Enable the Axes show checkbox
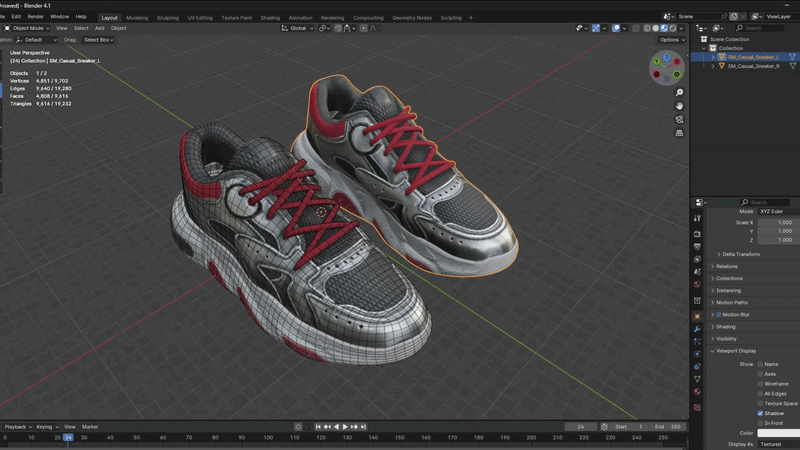The height and width of the screenshot is (450, 800). [x=760, y=374]
